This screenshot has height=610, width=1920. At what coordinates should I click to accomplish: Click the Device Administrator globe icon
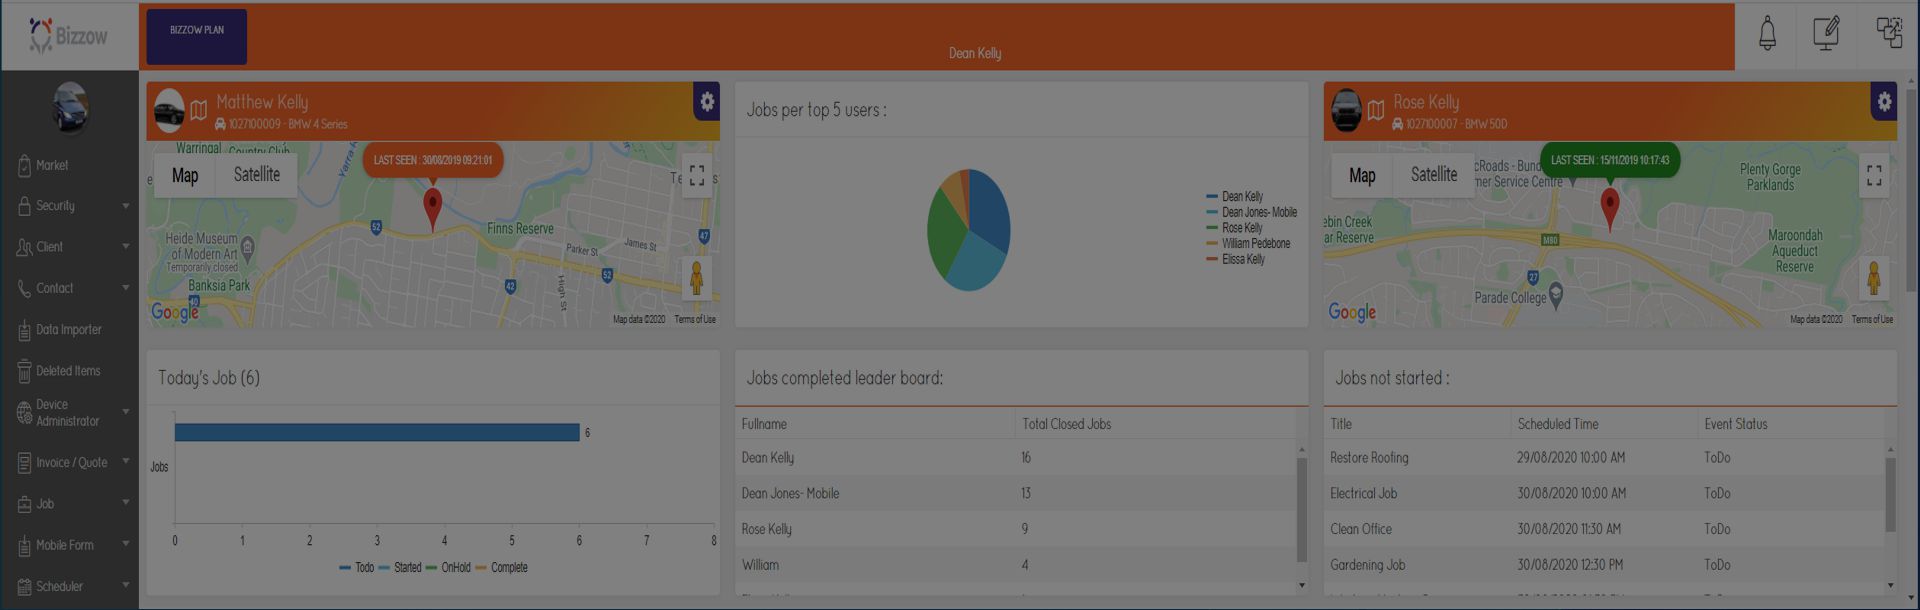[24, 412]
